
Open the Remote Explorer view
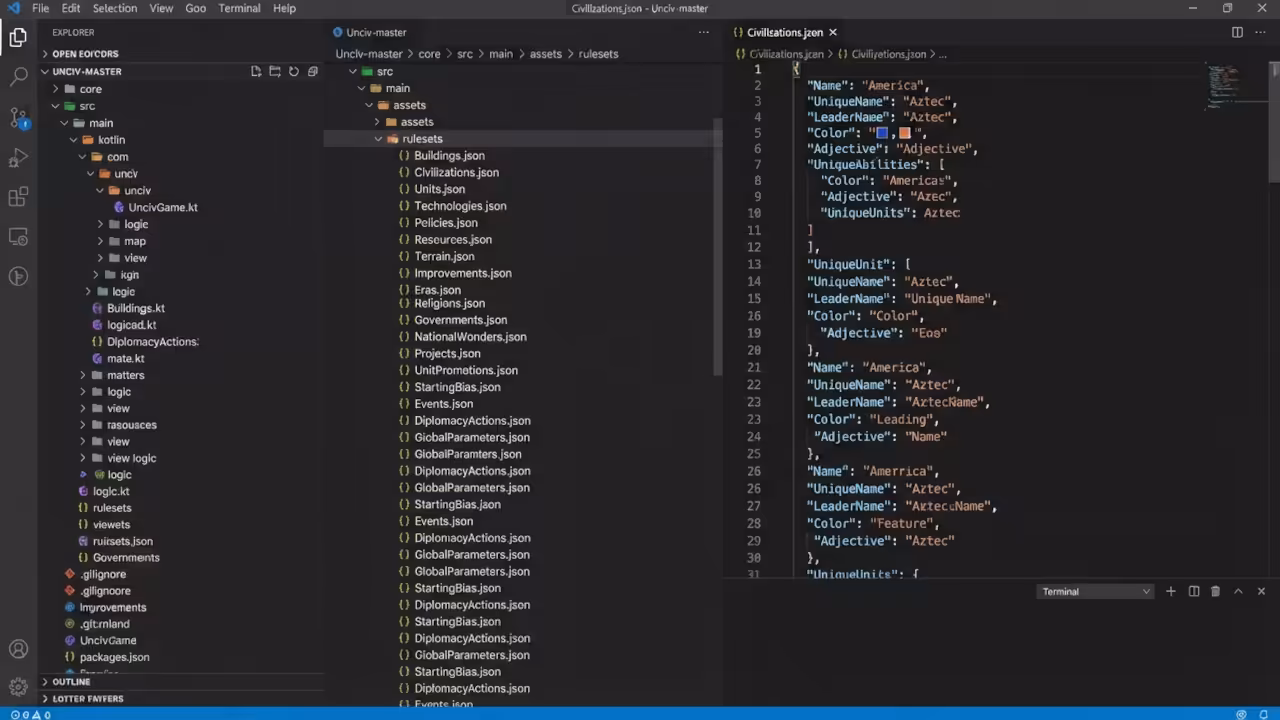tap(18, 237)
